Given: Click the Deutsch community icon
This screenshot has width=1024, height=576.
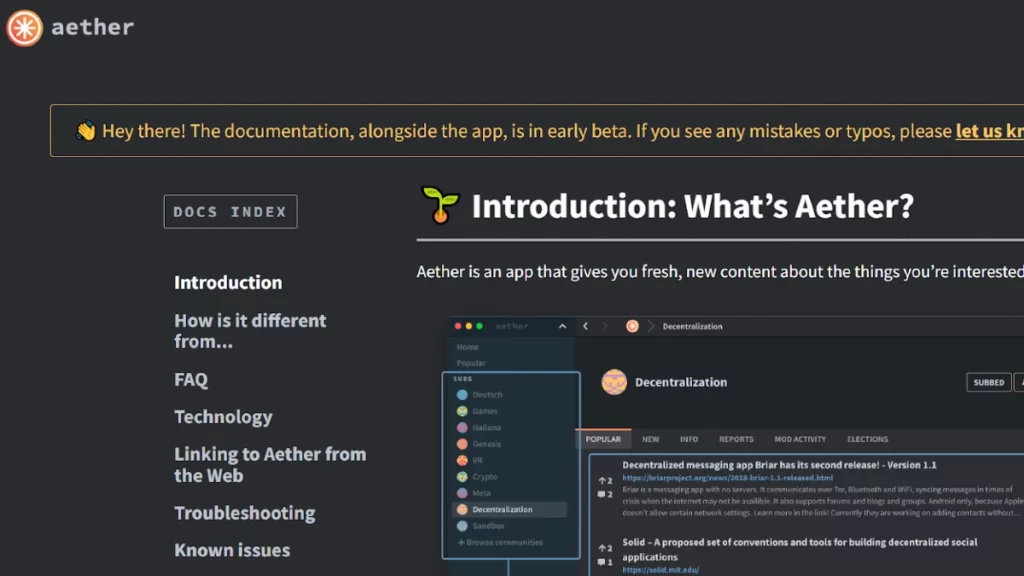Looking at the screenshot, I should point(462,394).
